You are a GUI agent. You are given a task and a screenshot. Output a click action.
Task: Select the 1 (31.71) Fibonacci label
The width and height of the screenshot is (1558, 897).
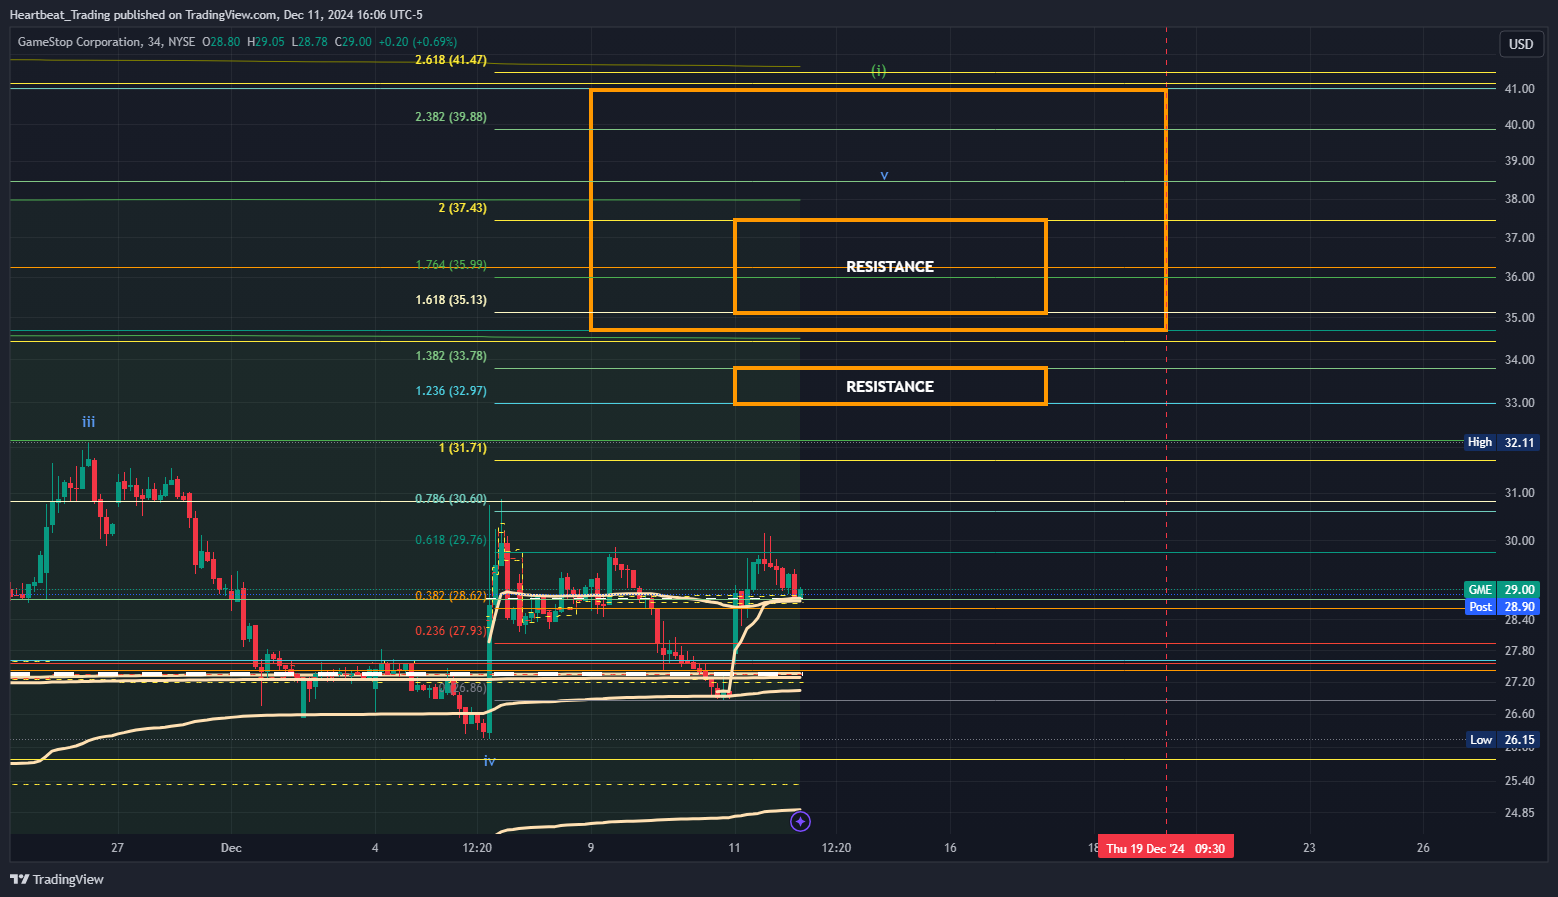coord(463,448)
